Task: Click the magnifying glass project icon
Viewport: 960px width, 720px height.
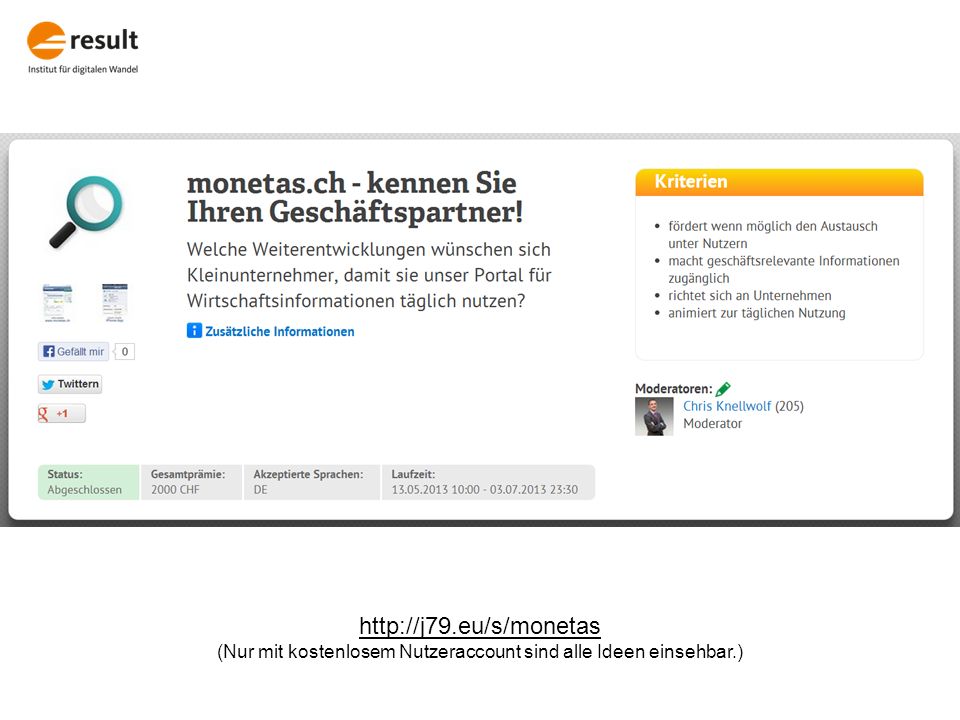Action: [x=86, y=212]
